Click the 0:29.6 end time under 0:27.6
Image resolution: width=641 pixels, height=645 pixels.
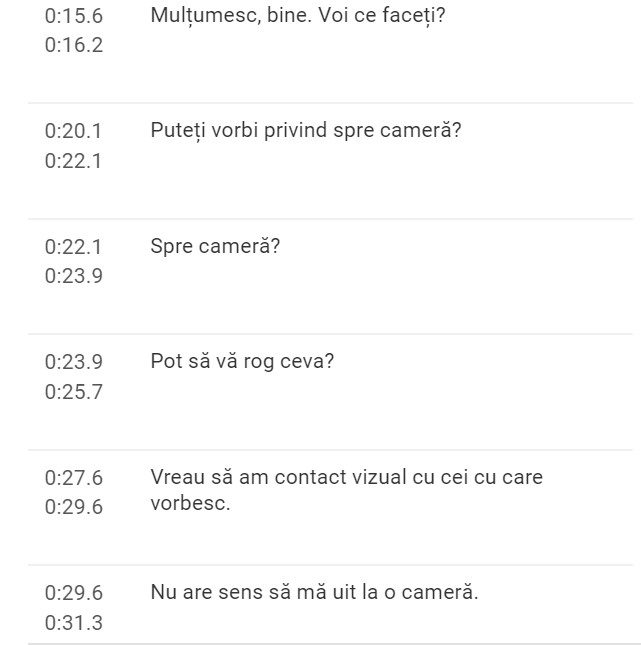click(74, 507)
